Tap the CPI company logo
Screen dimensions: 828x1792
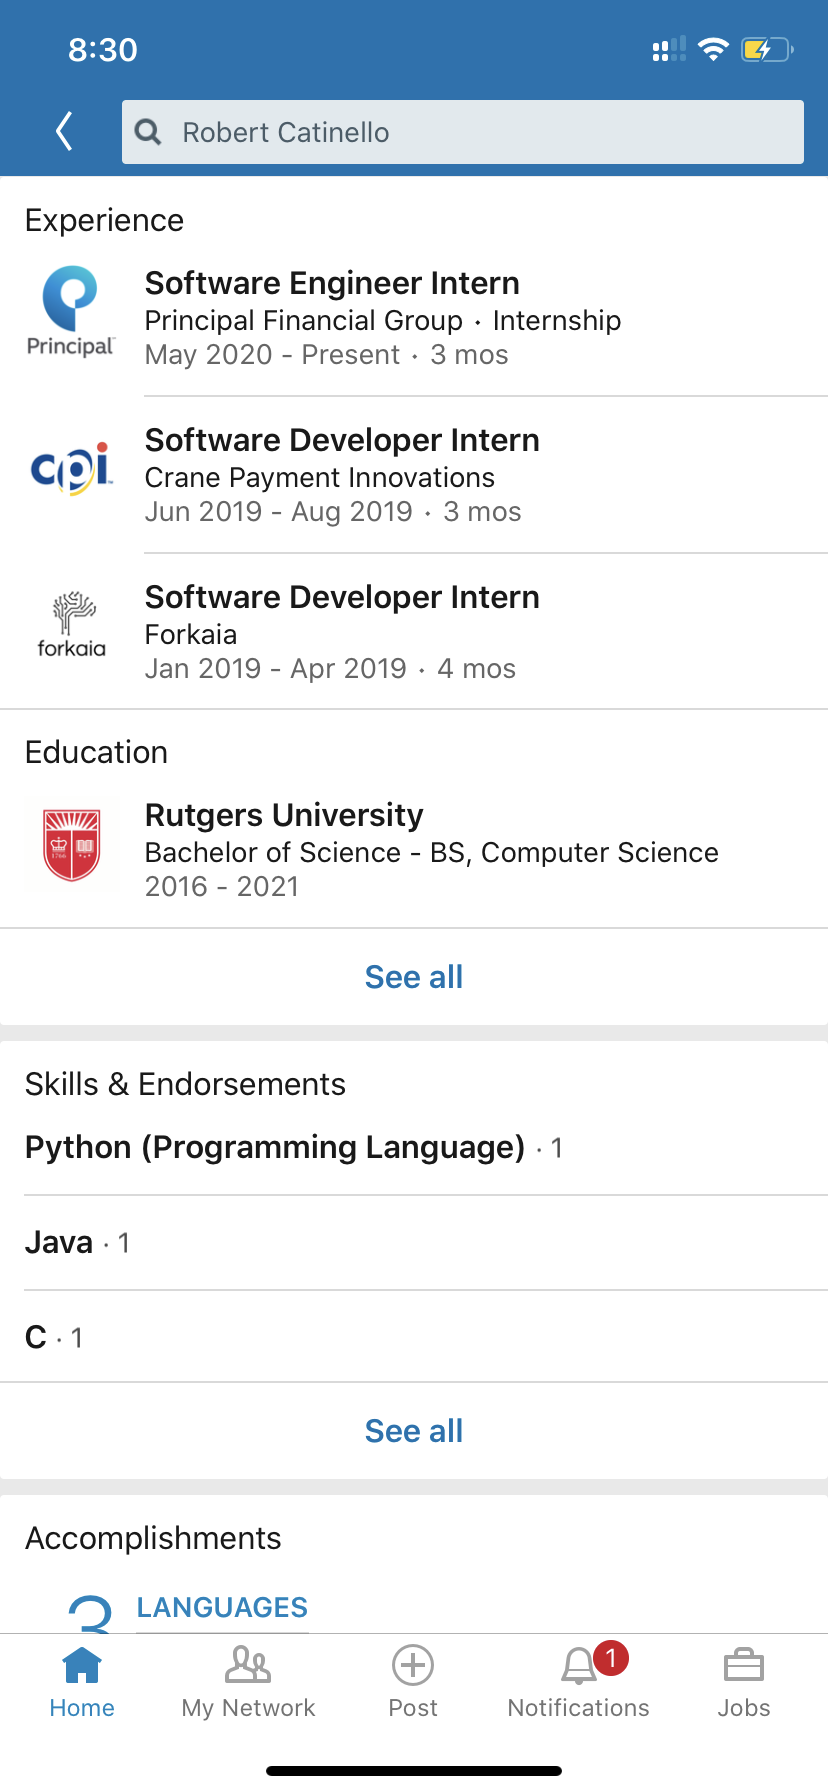point(71,468)
